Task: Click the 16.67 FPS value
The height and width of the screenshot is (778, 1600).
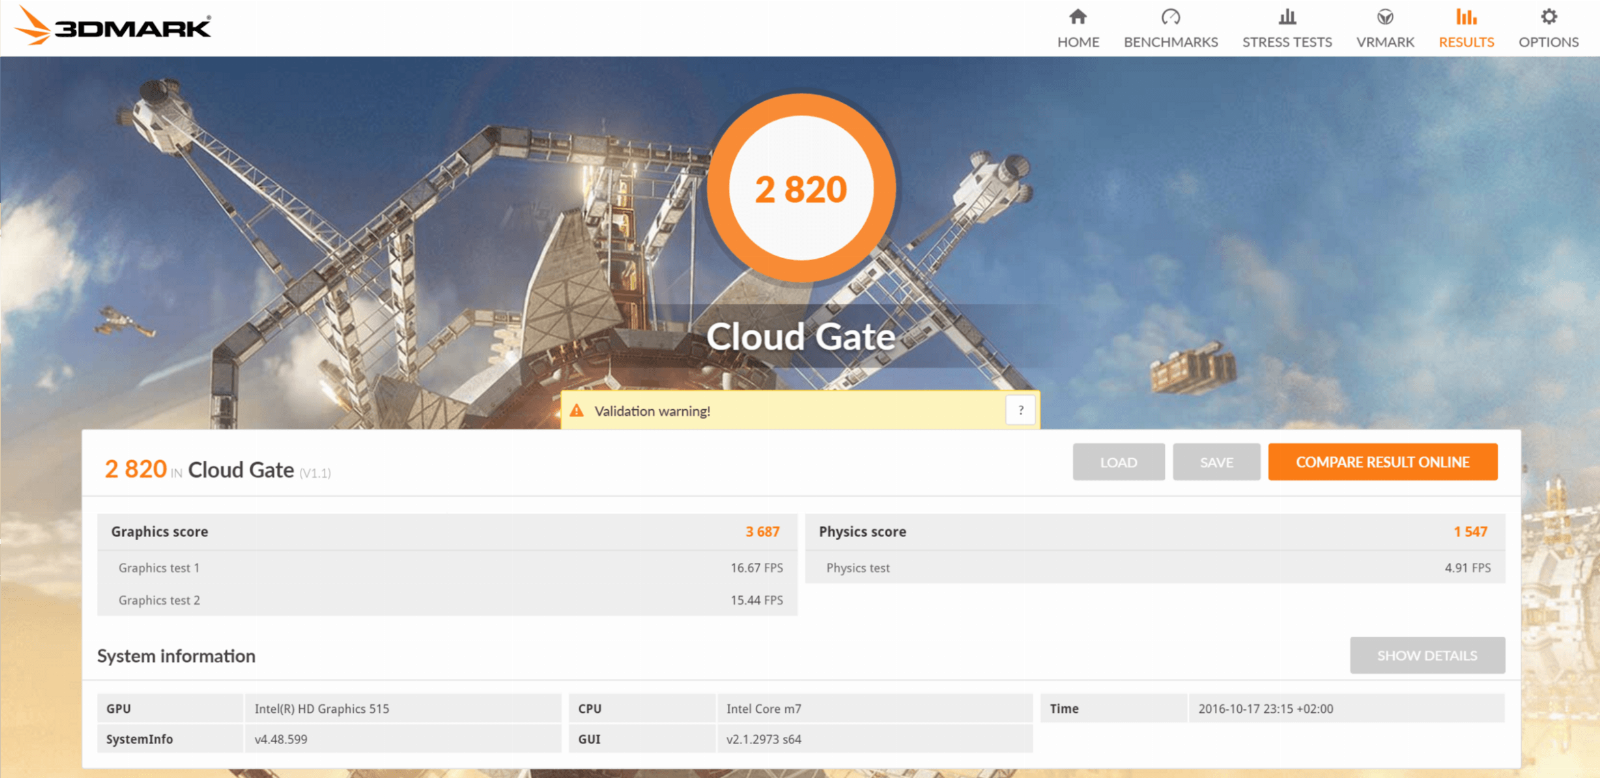Action: [x=757, y=568]
